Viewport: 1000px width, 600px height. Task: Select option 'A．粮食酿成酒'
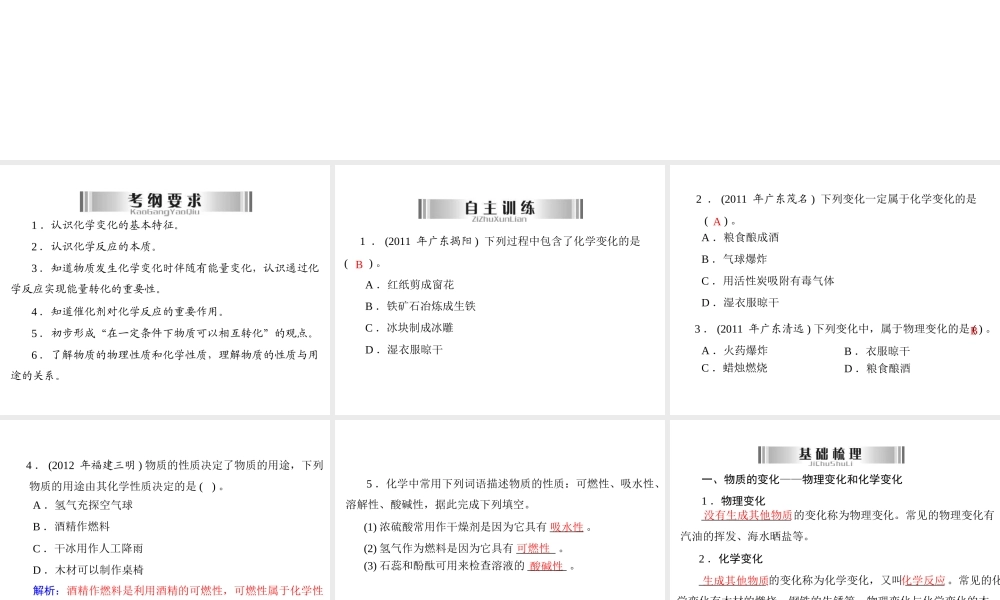(740, 238)
